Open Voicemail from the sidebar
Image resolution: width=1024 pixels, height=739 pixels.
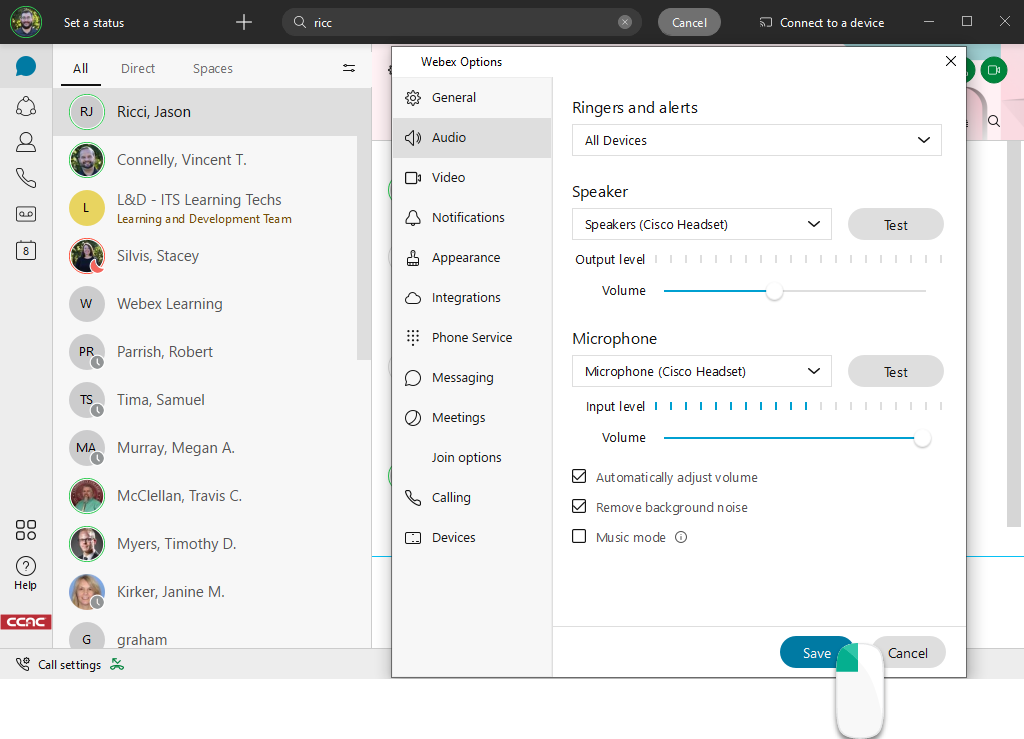point(26,213)
